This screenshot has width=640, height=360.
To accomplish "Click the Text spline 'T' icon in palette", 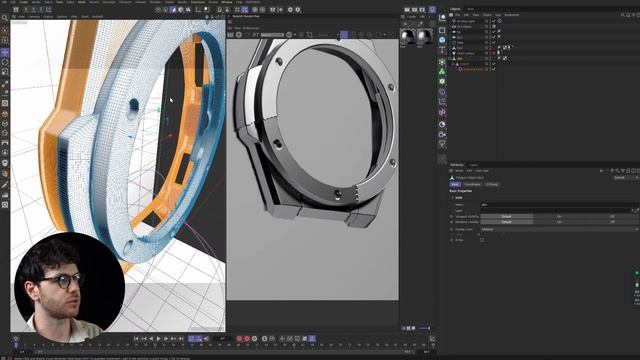I will (x=442, y=50).
